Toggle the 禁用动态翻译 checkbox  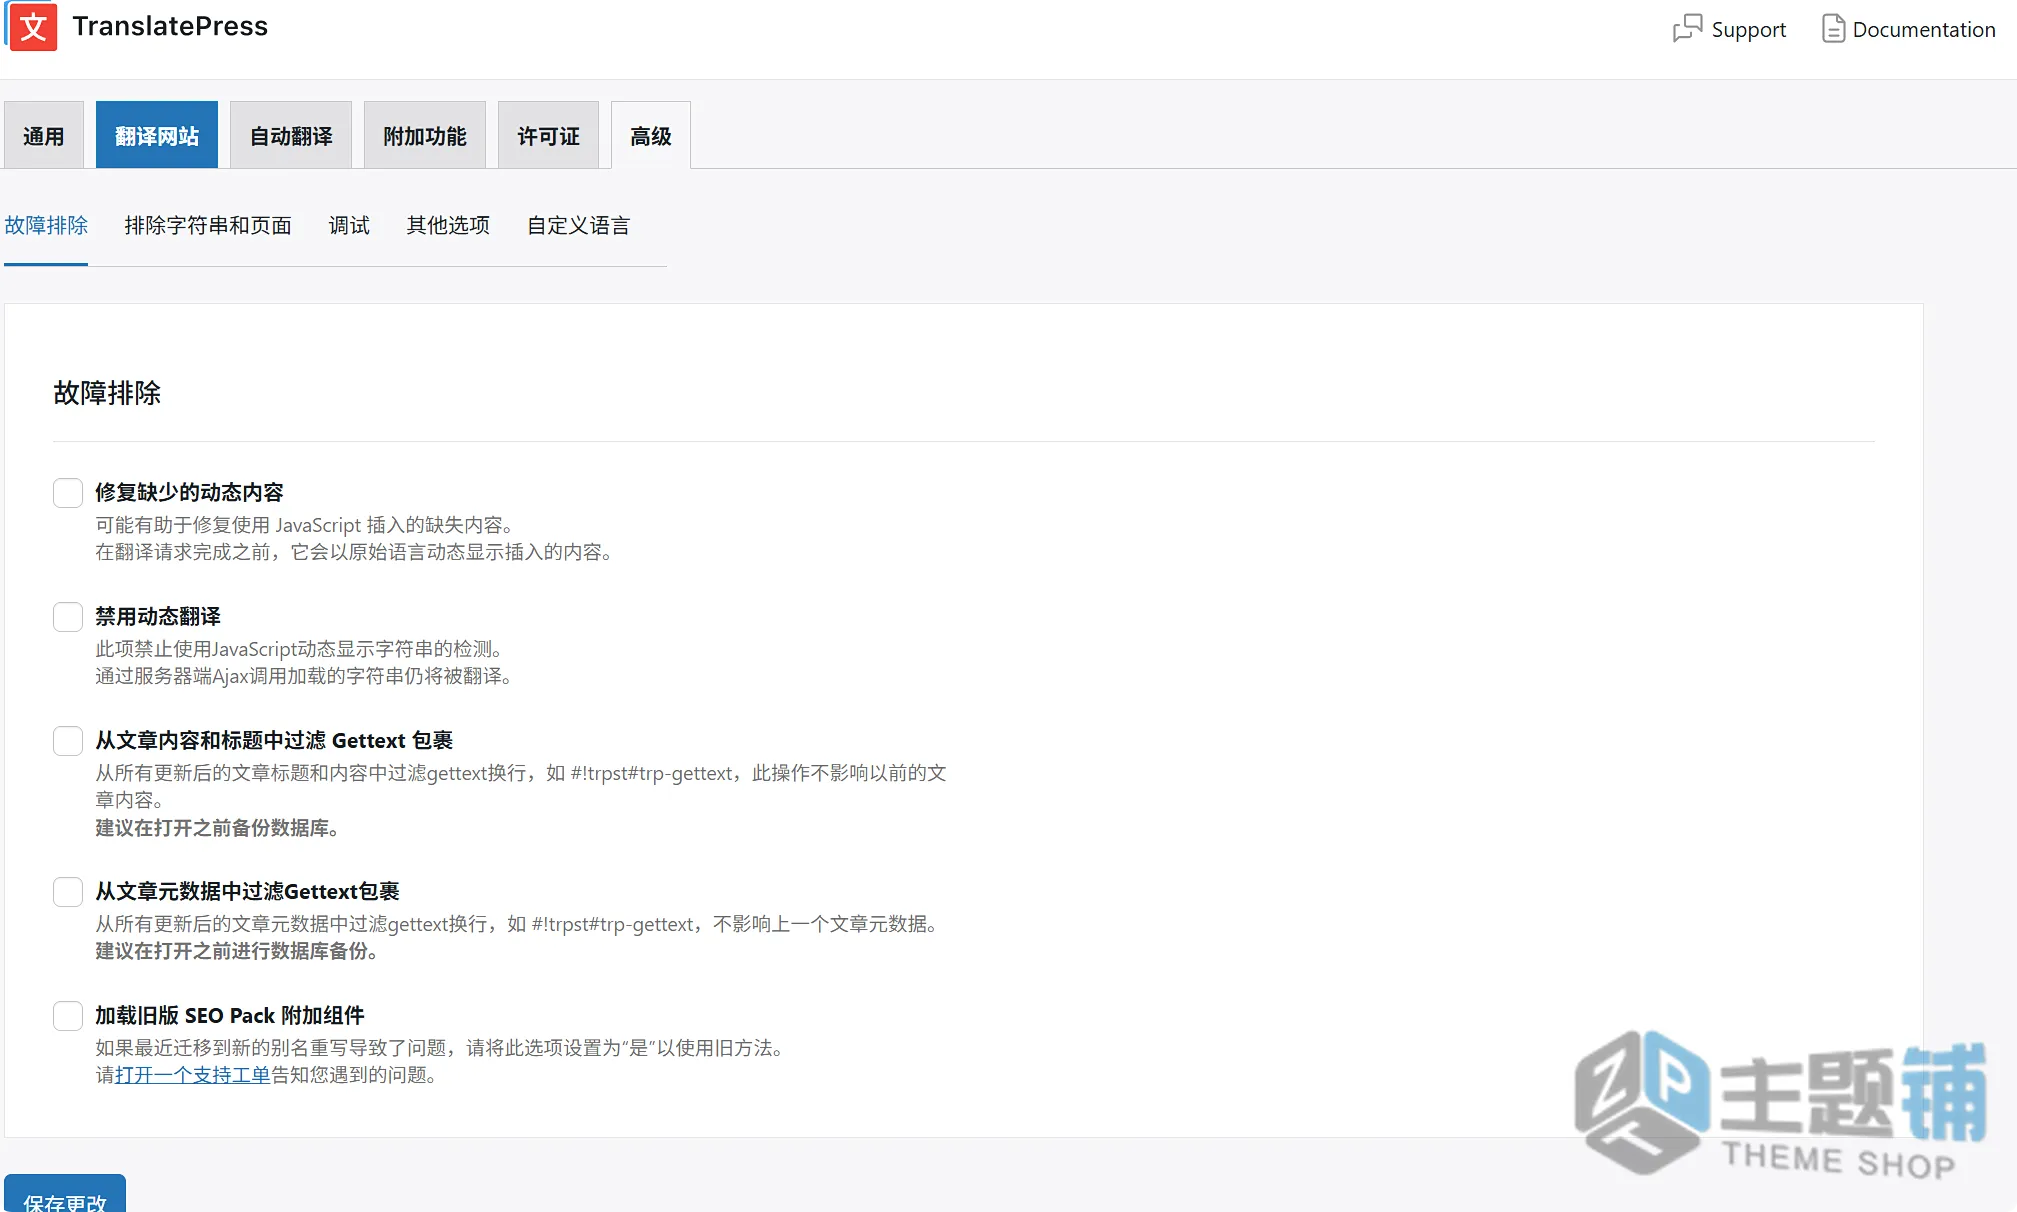pos(68,617)
